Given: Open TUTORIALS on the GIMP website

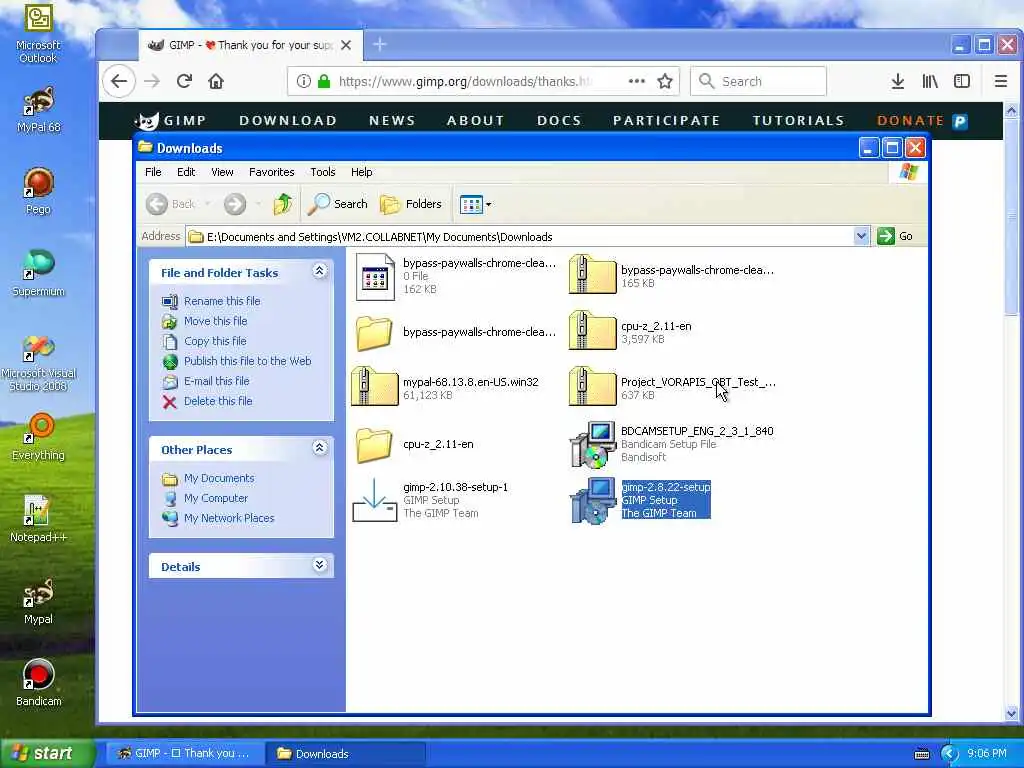Looking at the screenshot, I should 798,121.
